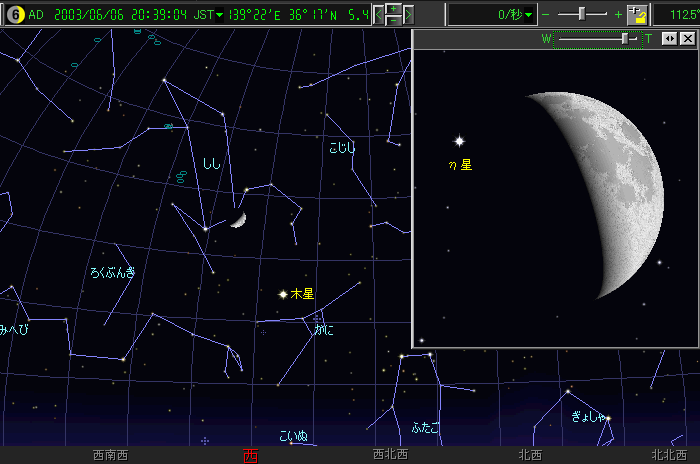The width and height of the screenshot is (700, 464).
Task: Click the crescent moon on star chart
Action: [238, 221]
